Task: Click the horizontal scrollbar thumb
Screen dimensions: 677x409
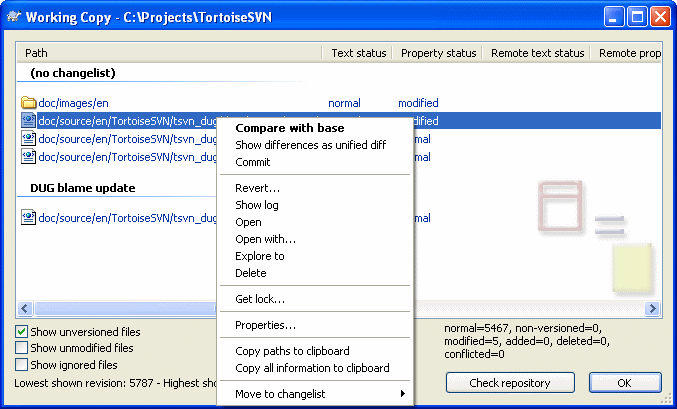Action: coord(125,308)
